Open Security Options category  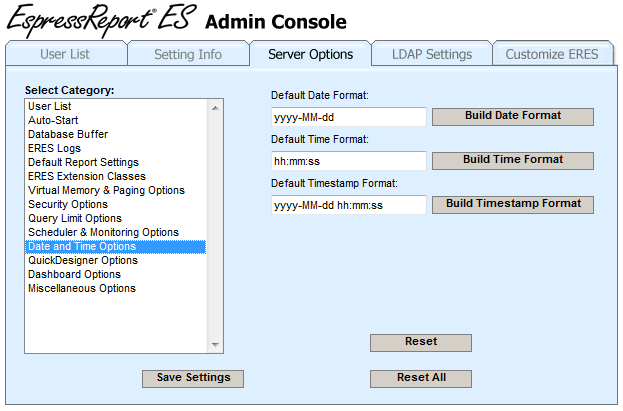click(115, 204)
